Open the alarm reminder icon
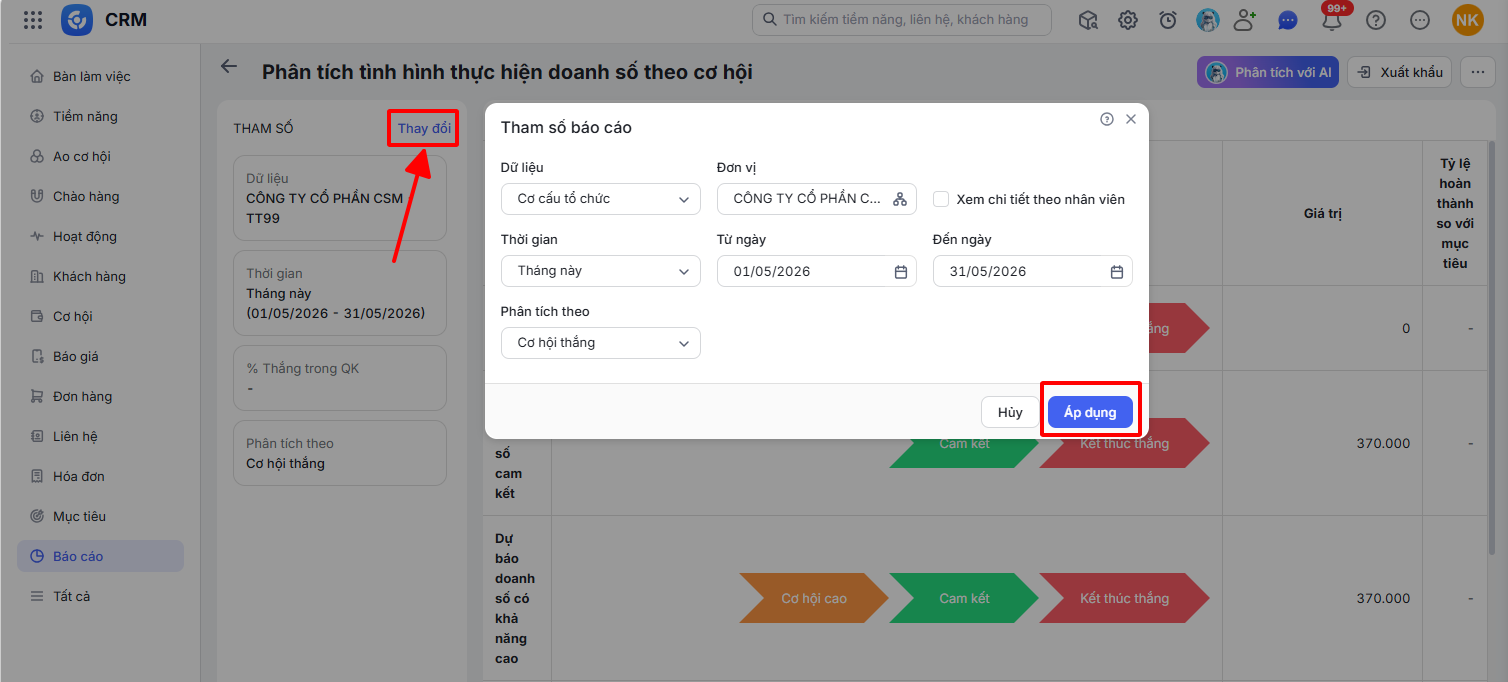The width and height of the screenshot is (1508, 682). pos(1168,20)
